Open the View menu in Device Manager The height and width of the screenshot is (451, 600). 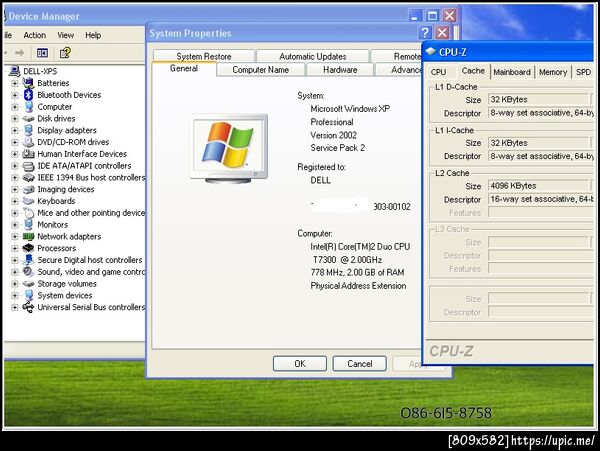point(65,35)
